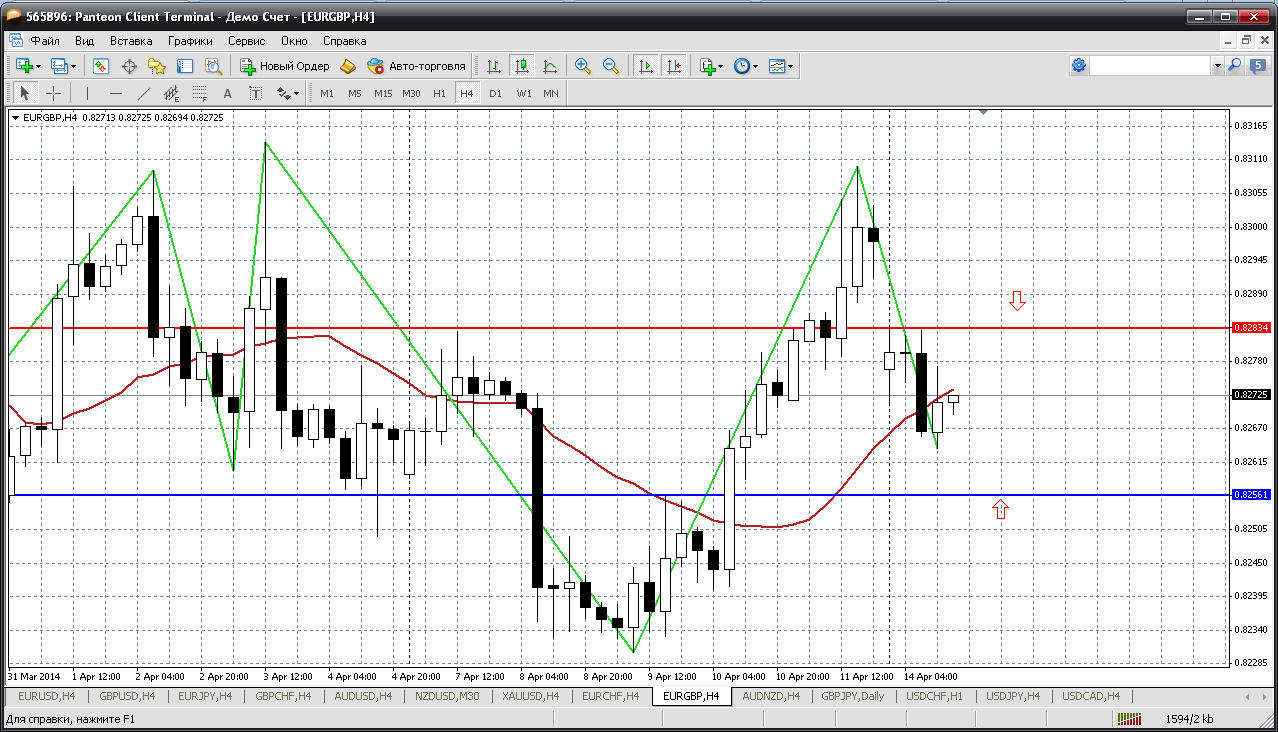
Task: Switch chart to line chart mode
Action: [x=549, y=66]
